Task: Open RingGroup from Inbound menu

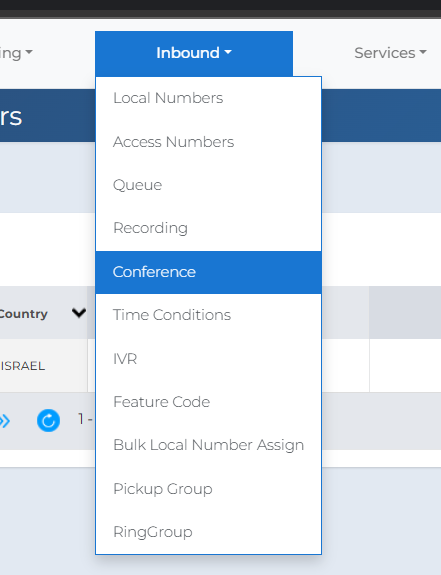Action: coord(208,532)
